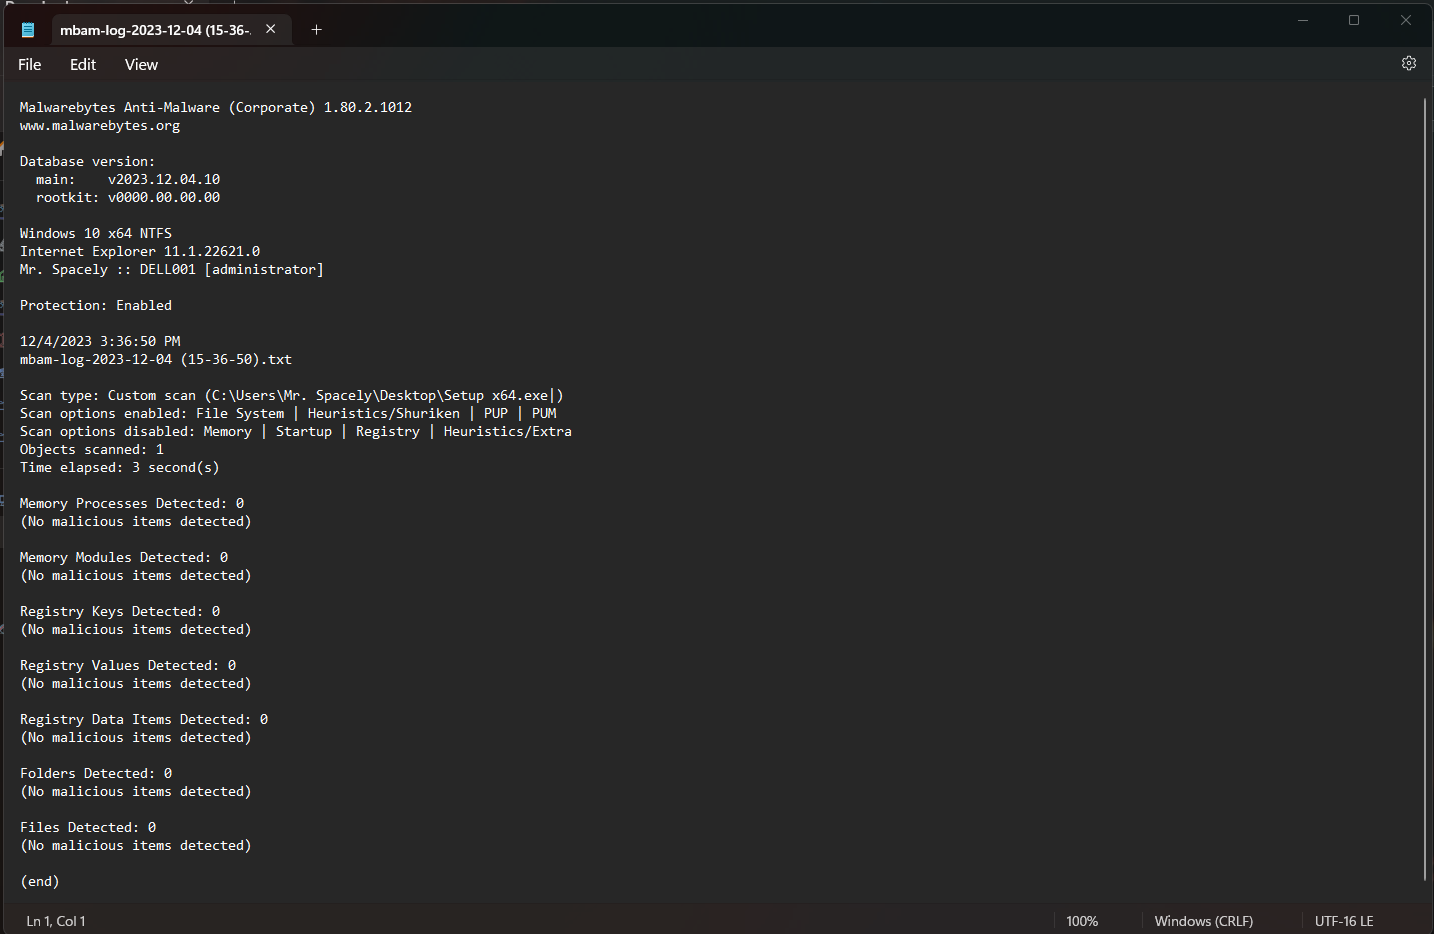Click log filename 'mbam-log-2023-12-04 (15-36-50).txt' in text
Screen dimensions: 1434x934
pyautogui.click(x=156, y=359)
